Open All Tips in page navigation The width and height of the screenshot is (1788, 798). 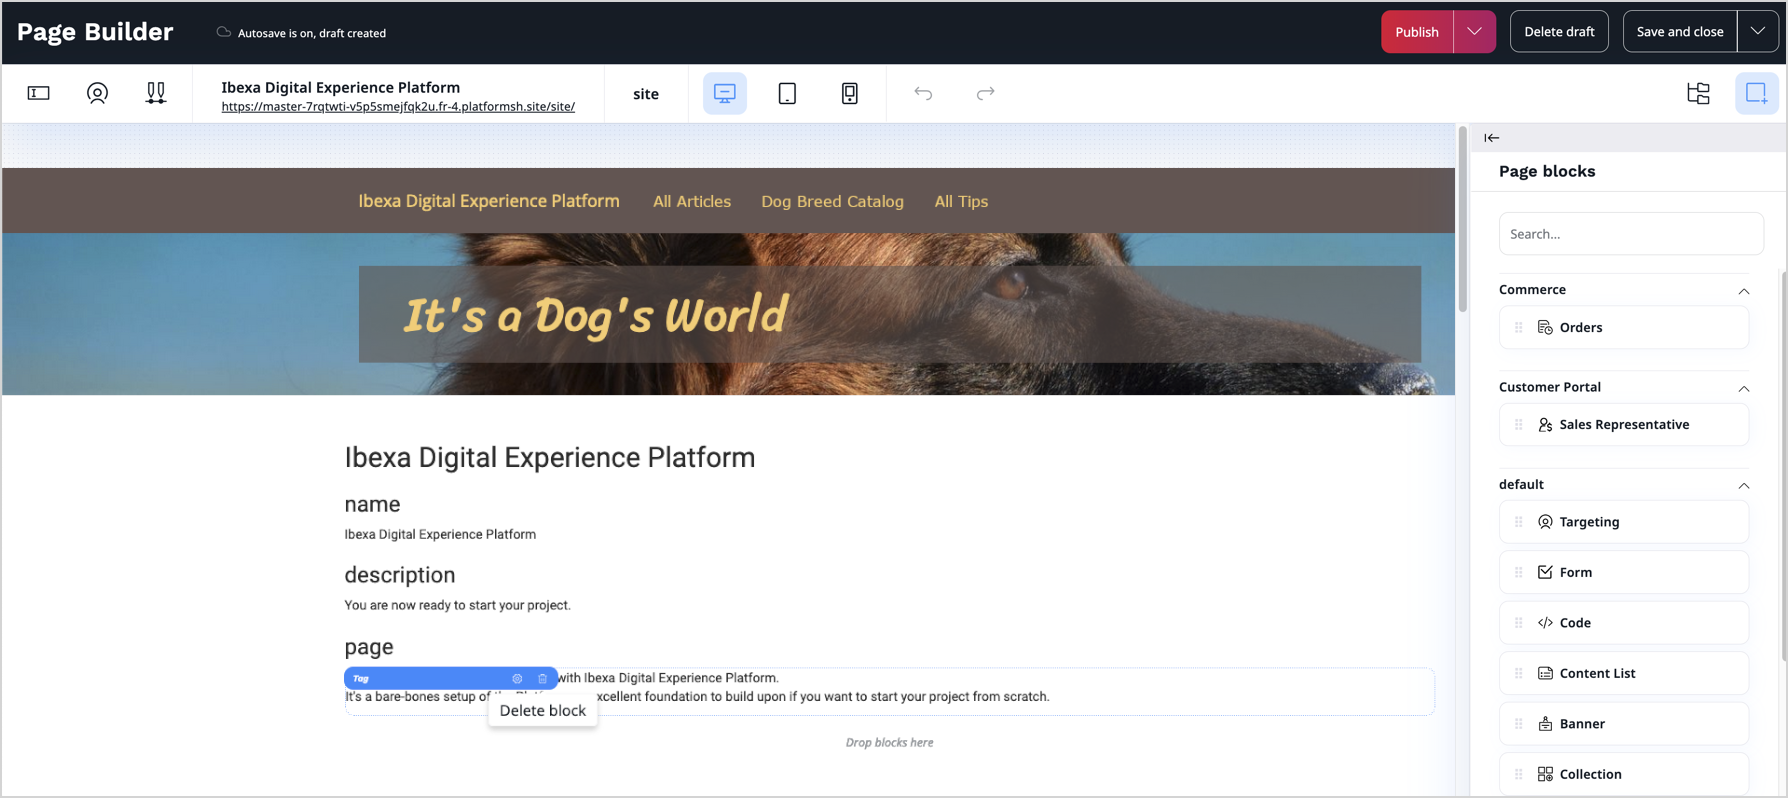pyautogui.click(x=961, y=201)
